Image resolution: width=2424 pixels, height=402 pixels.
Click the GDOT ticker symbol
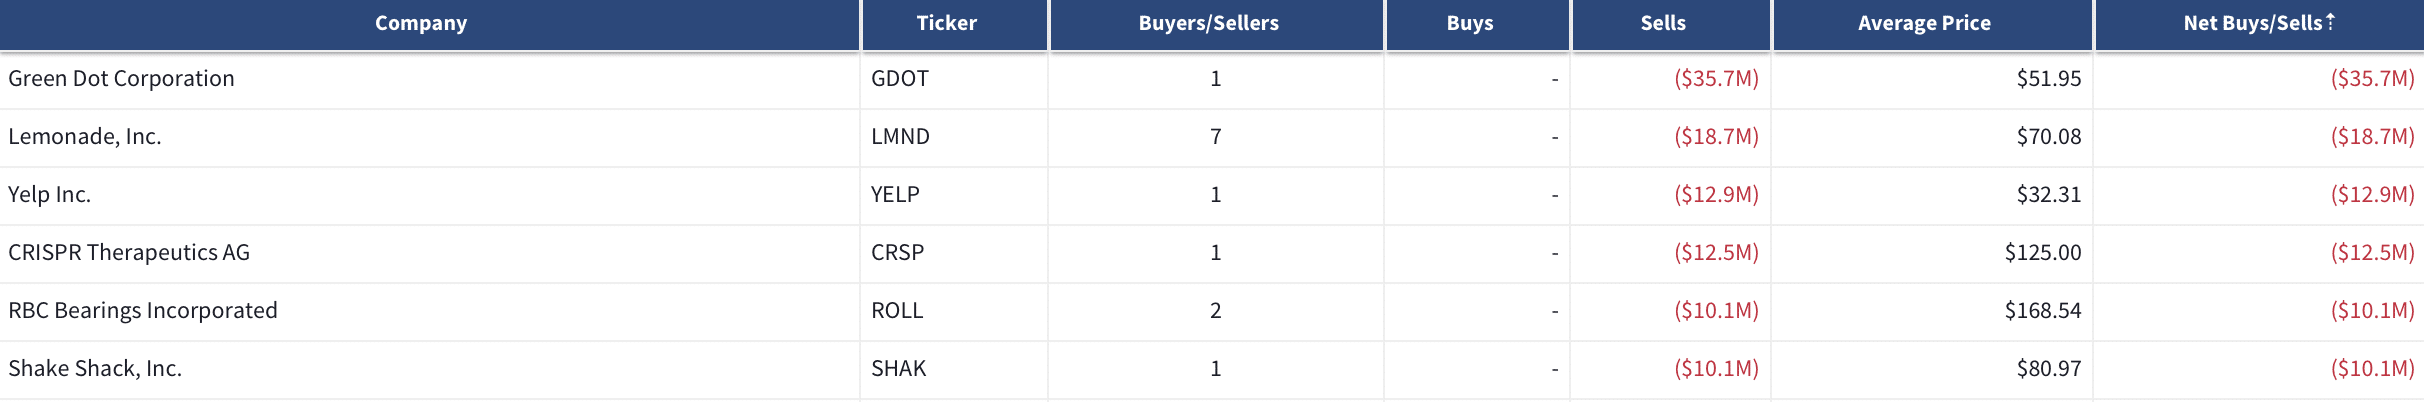tap(900, 79)
